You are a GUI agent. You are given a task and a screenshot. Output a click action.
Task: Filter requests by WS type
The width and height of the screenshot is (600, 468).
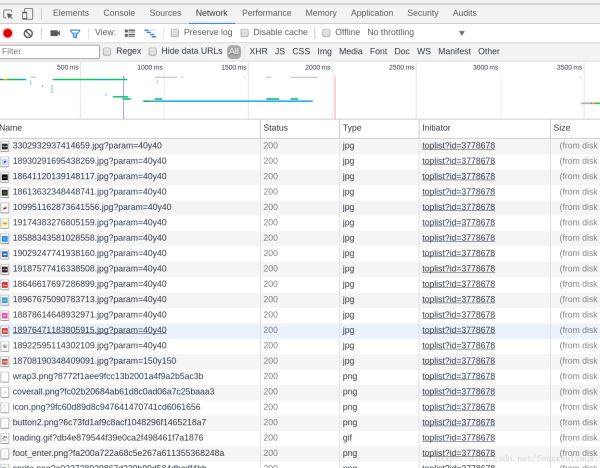[424, 51]
